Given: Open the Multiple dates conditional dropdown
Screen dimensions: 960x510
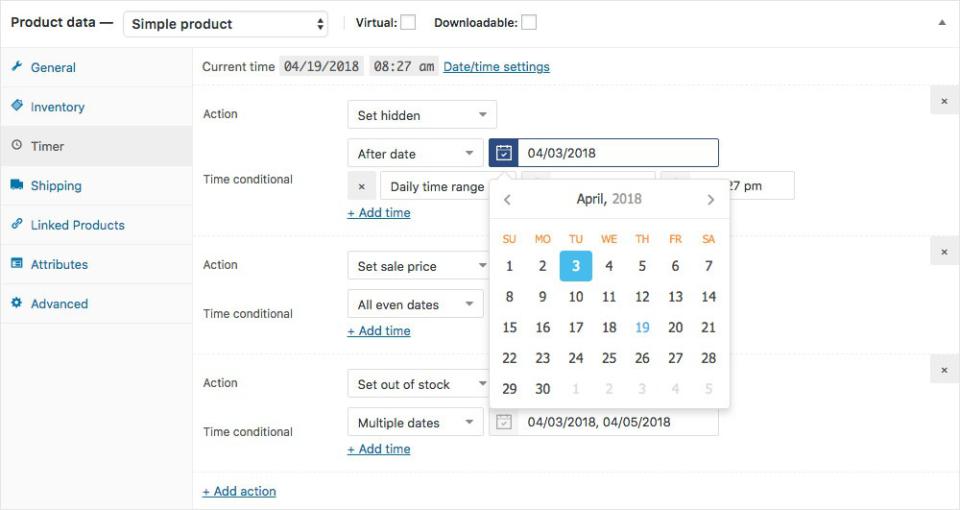Looking at the screenshot, I should click(x=415, y=423).
